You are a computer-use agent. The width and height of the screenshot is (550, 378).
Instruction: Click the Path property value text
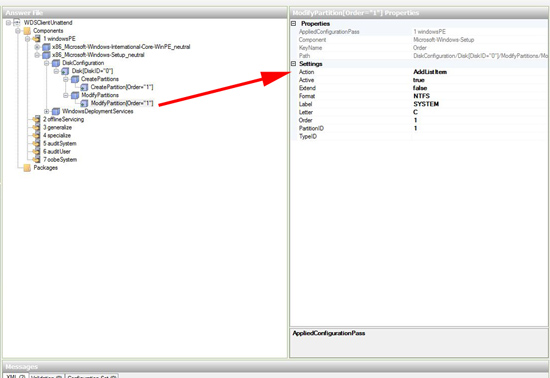point(480,56)
